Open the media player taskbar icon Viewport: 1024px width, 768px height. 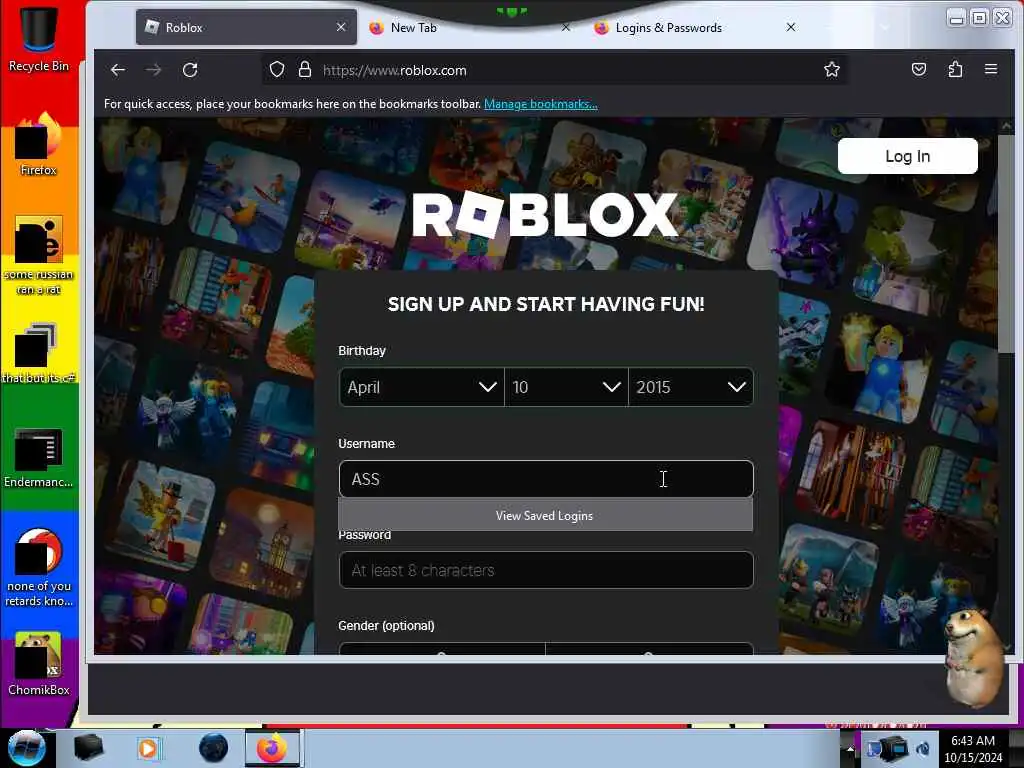click(x=149, y=748)
